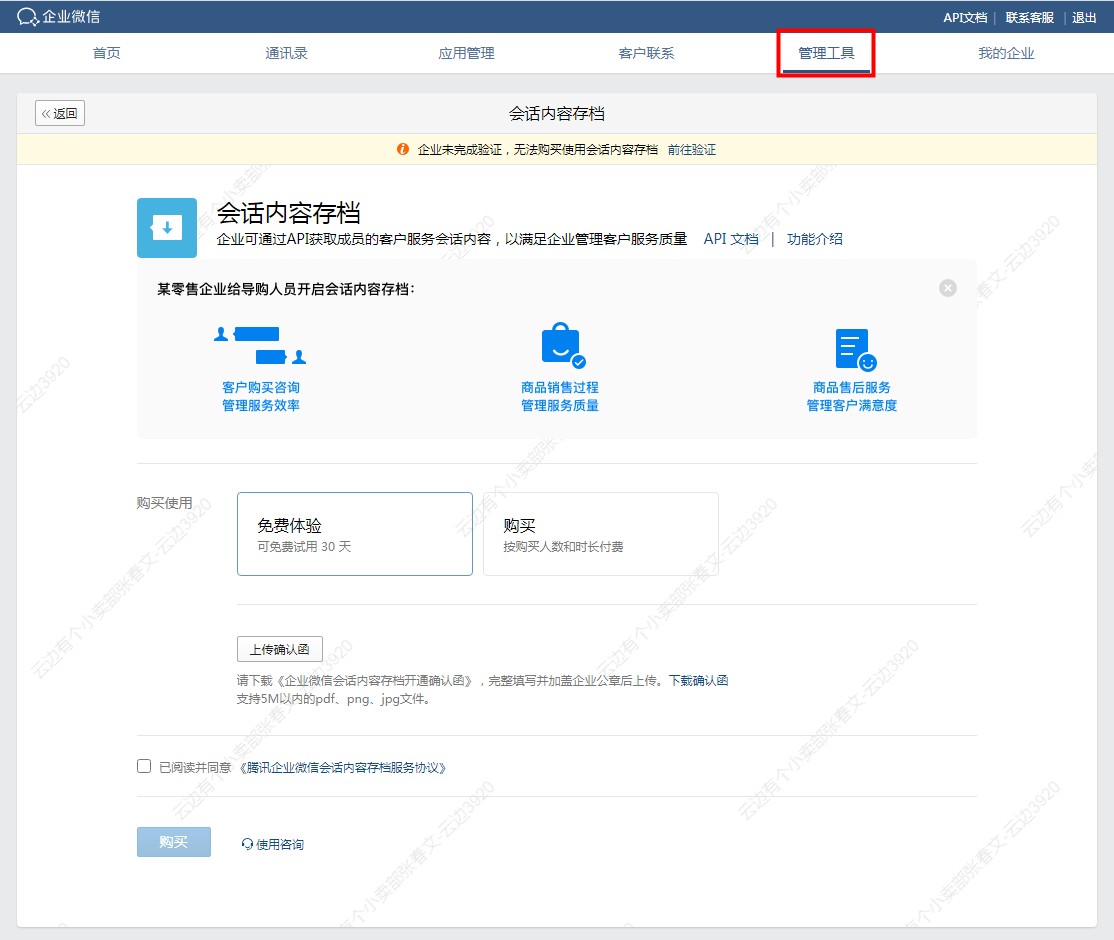Click the 企业微信 logo icon
The height and width of the screenshot is (940, 1114).
28,17
